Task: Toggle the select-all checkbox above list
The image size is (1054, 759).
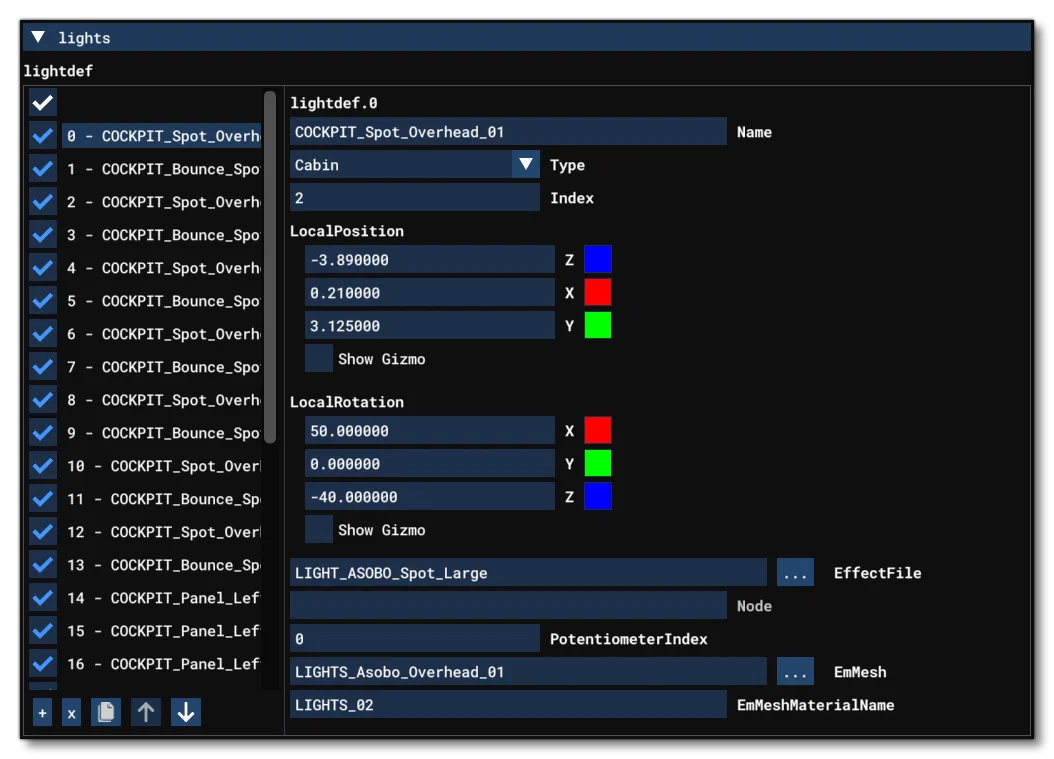Action: [x=42, y=103]
